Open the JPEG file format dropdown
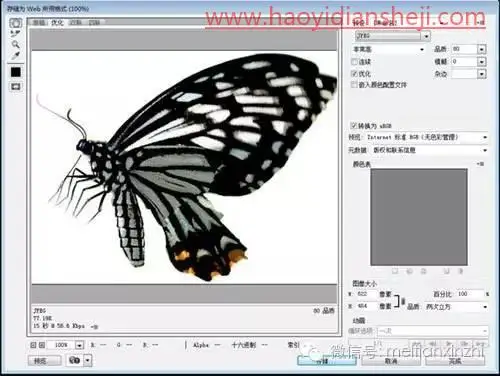 [393, 36]
